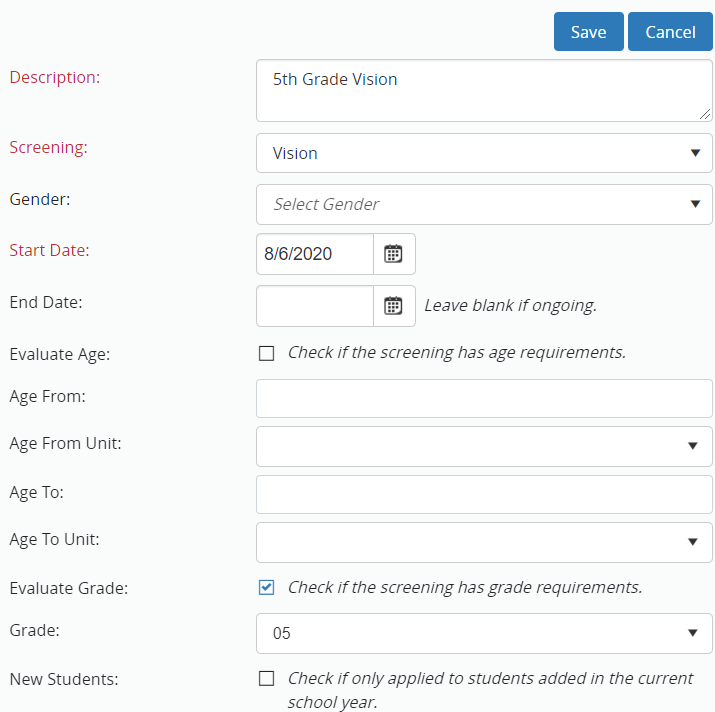
Task: Tick the New Students checkbox
Action: pos(266,679)
